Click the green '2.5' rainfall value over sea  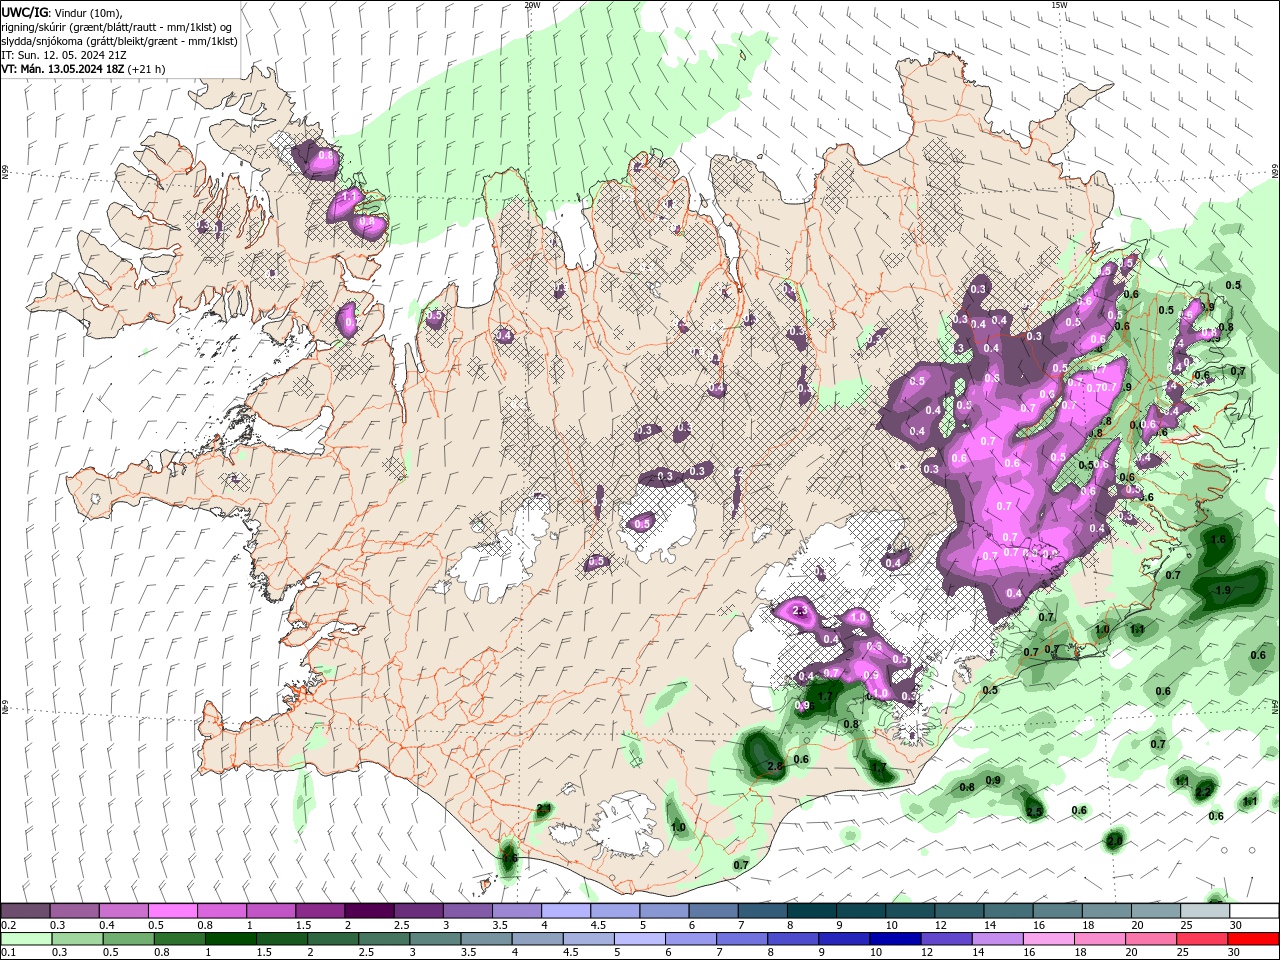click(1034, 811)
